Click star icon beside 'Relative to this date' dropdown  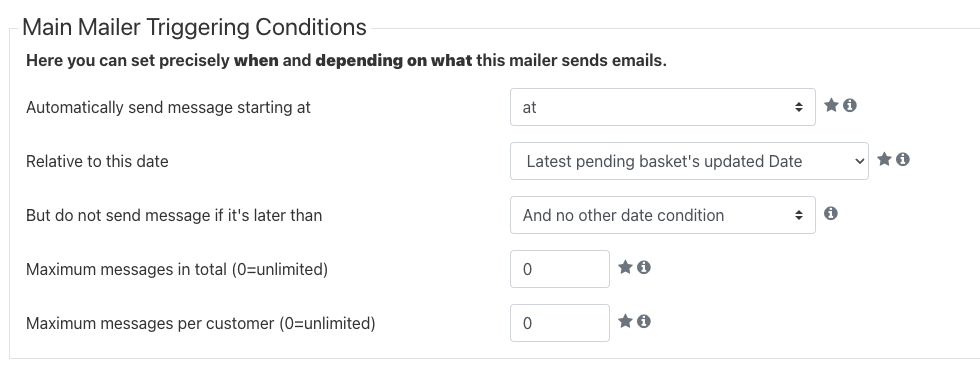pyautogui.click(x=884, y=159)
